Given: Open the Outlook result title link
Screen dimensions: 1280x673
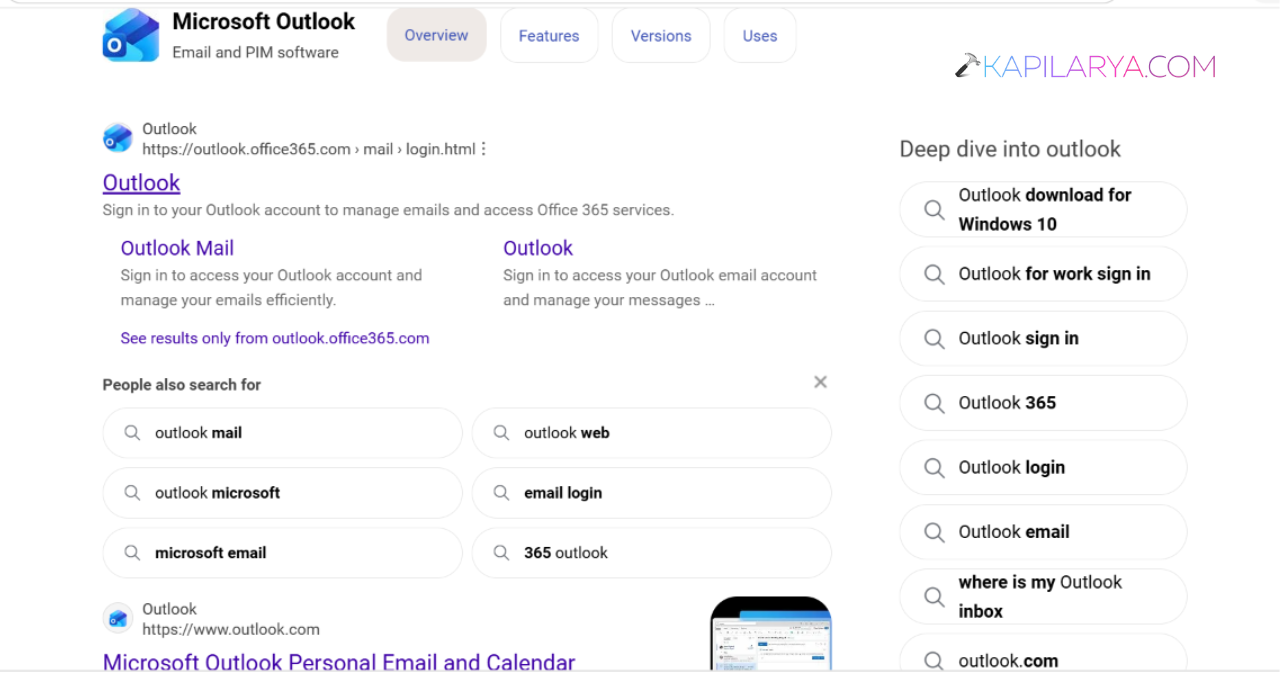Looking at the screenshot, I should pos(141,183).
